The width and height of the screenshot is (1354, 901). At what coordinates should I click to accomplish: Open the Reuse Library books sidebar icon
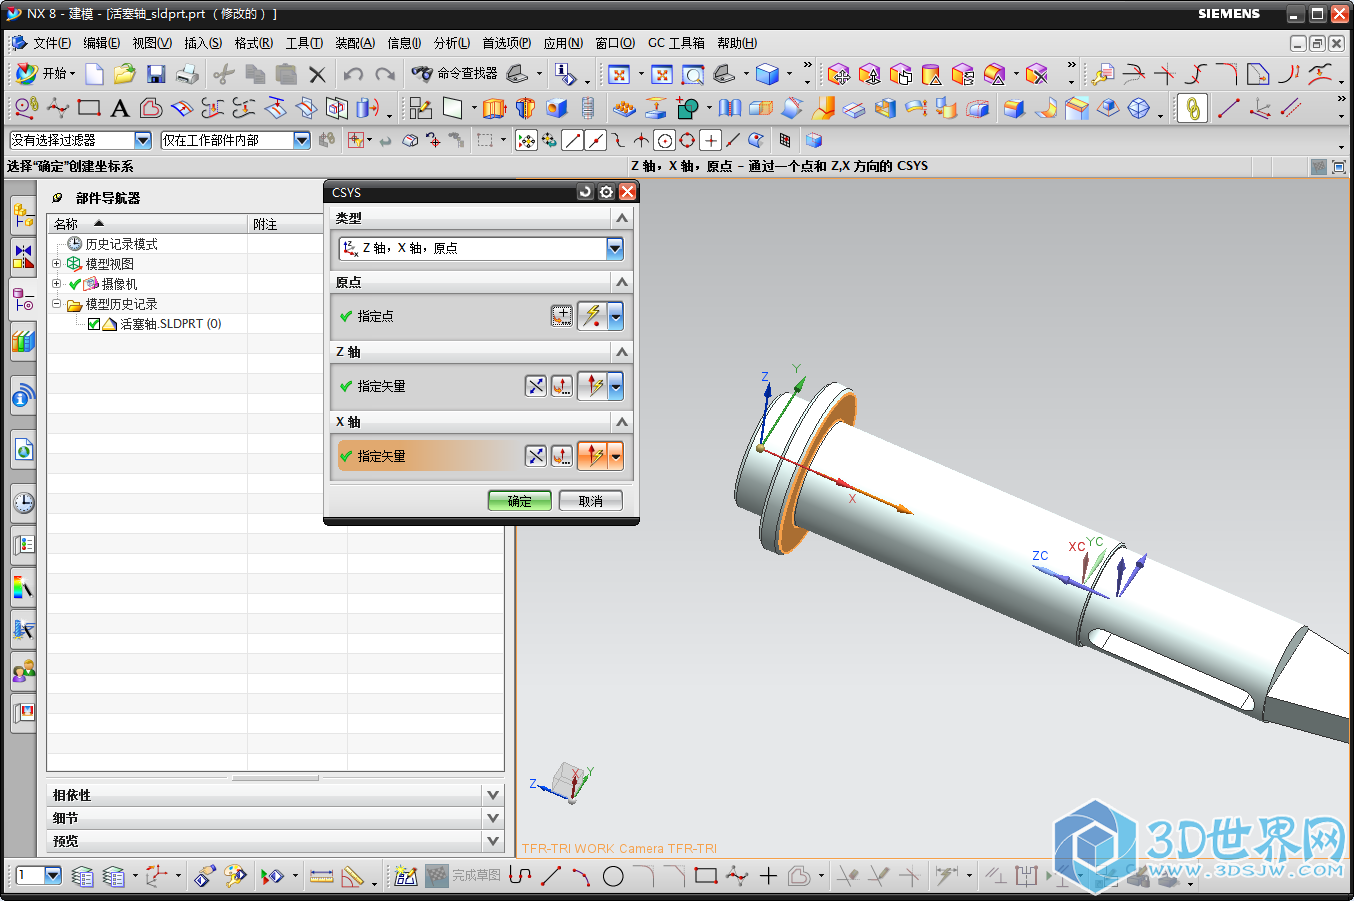(x=23, y=341)
